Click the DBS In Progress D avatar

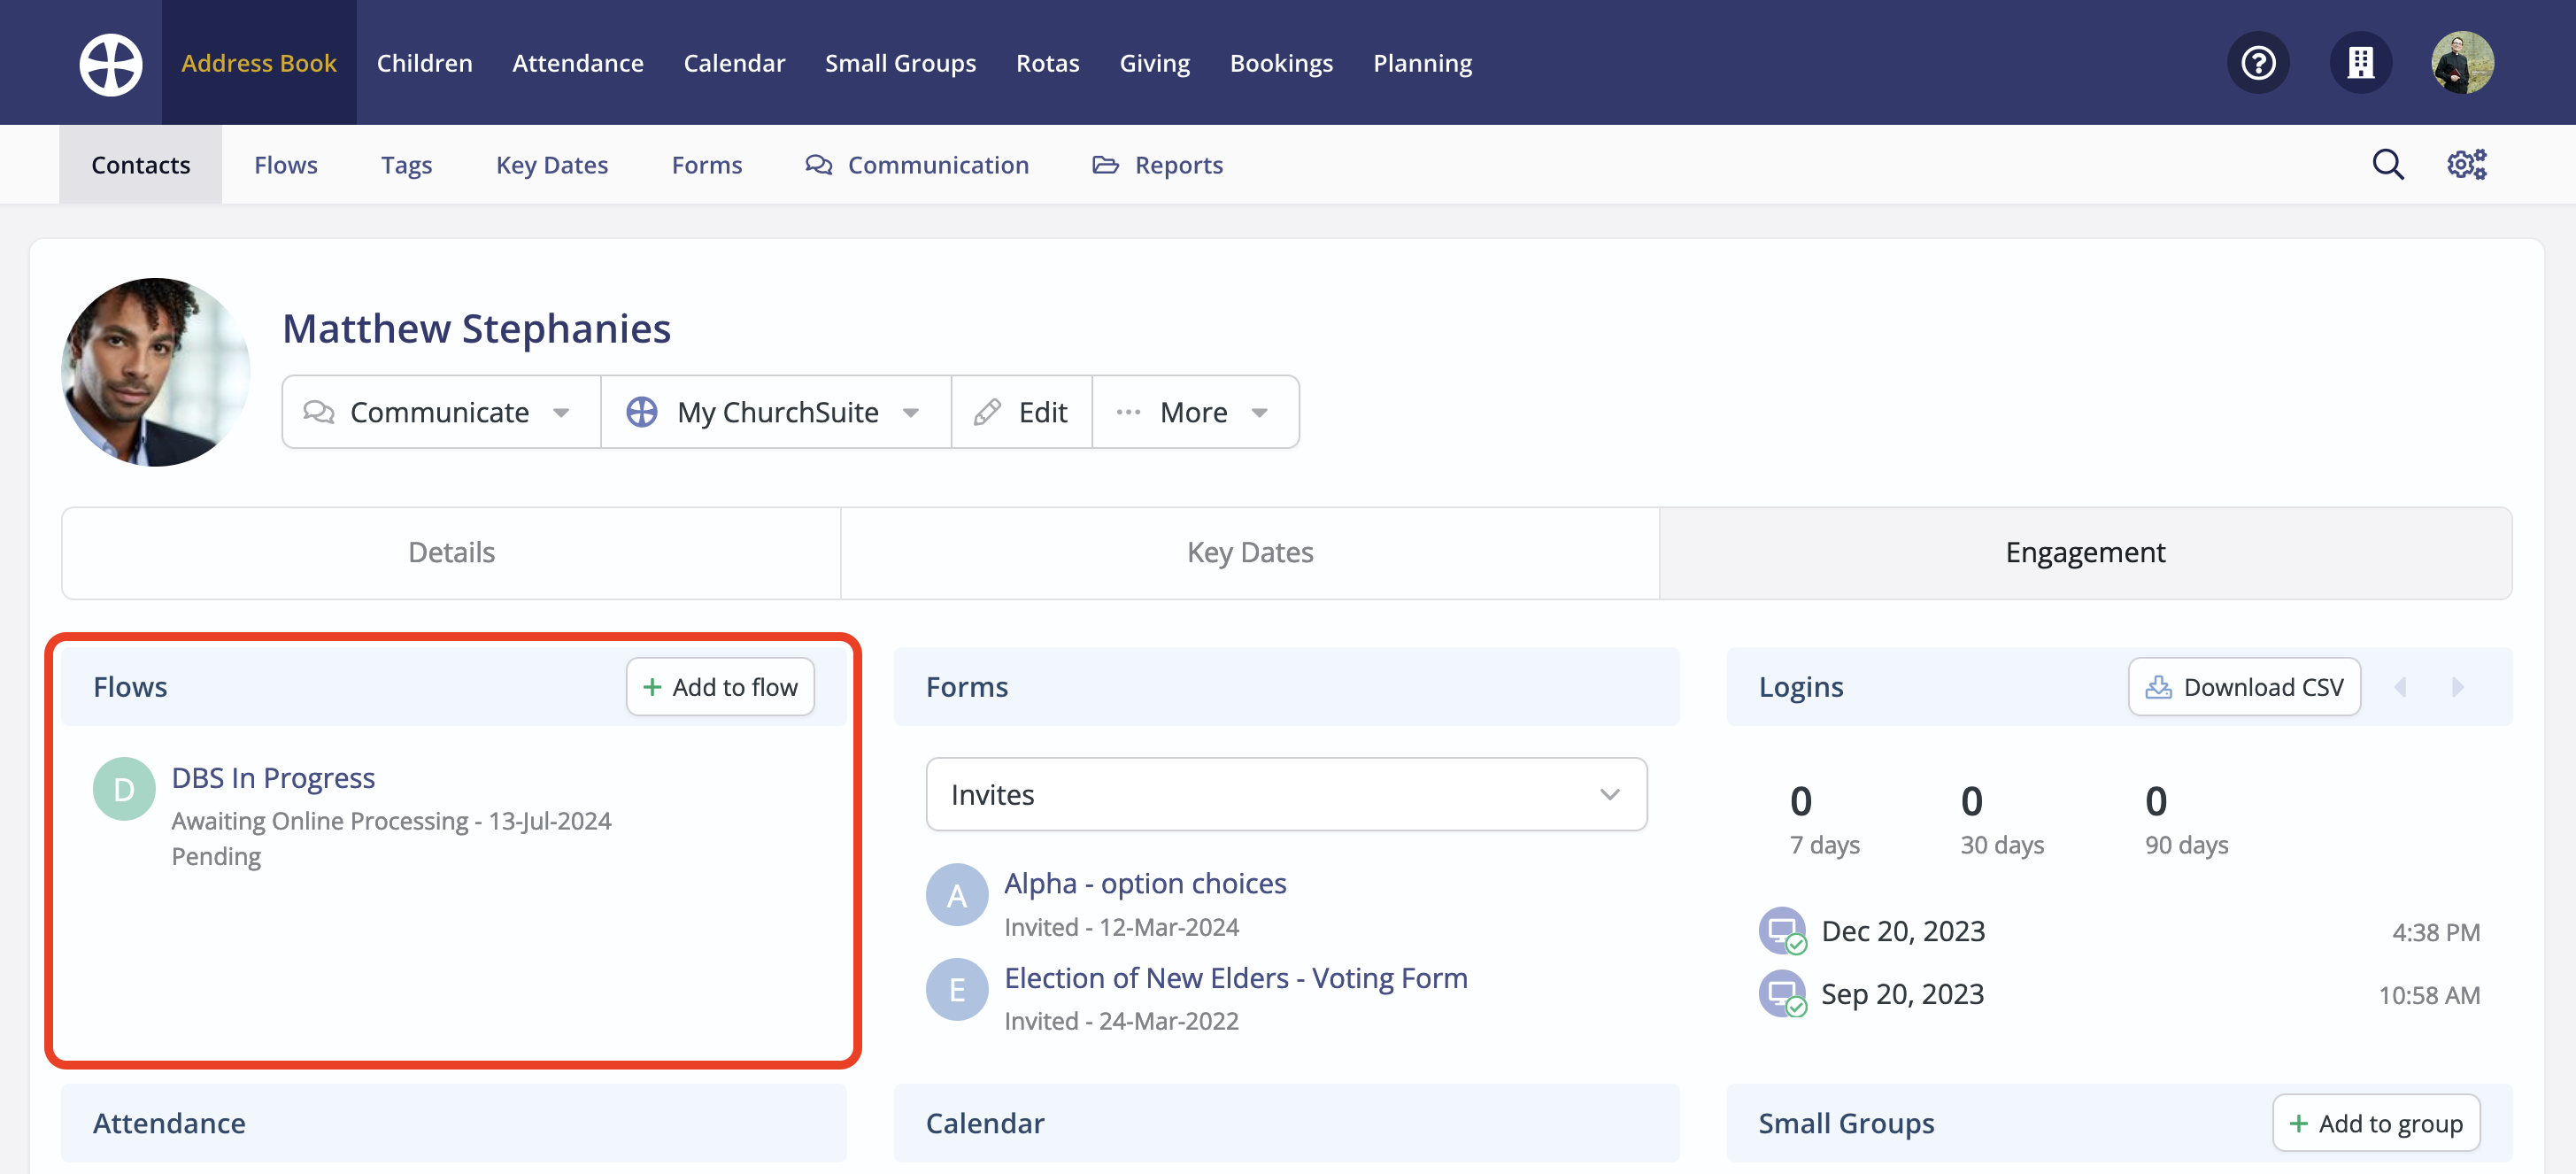pyautogui.click(x=124, y=789)
